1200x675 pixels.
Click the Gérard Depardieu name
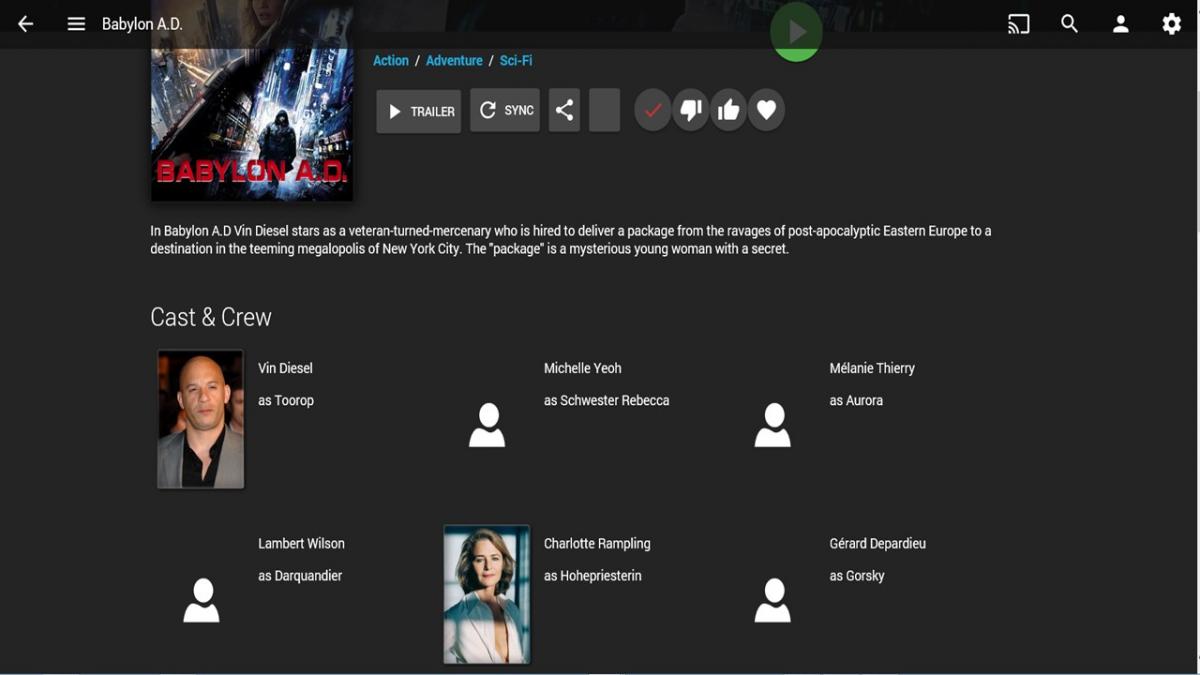point(878,544)
